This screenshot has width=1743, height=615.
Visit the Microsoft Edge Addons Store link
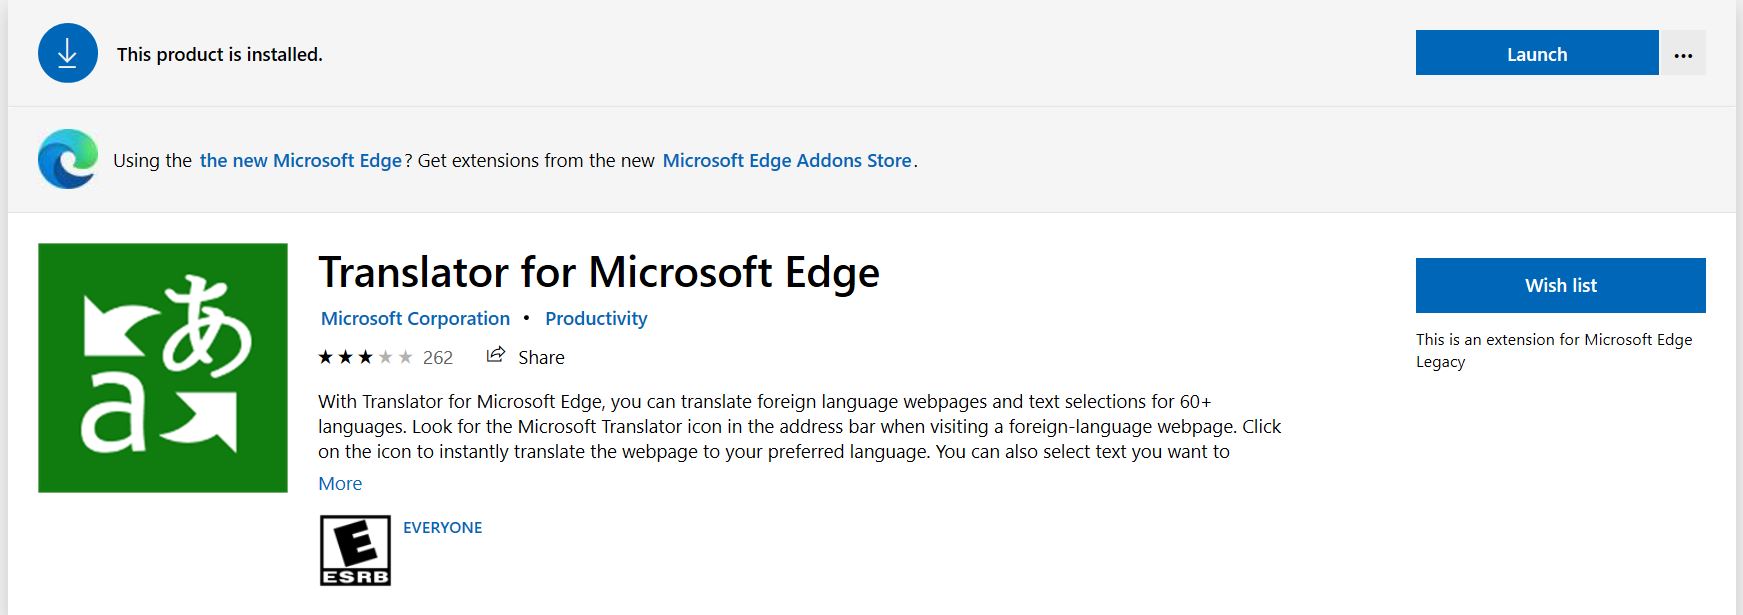[787, 160]
